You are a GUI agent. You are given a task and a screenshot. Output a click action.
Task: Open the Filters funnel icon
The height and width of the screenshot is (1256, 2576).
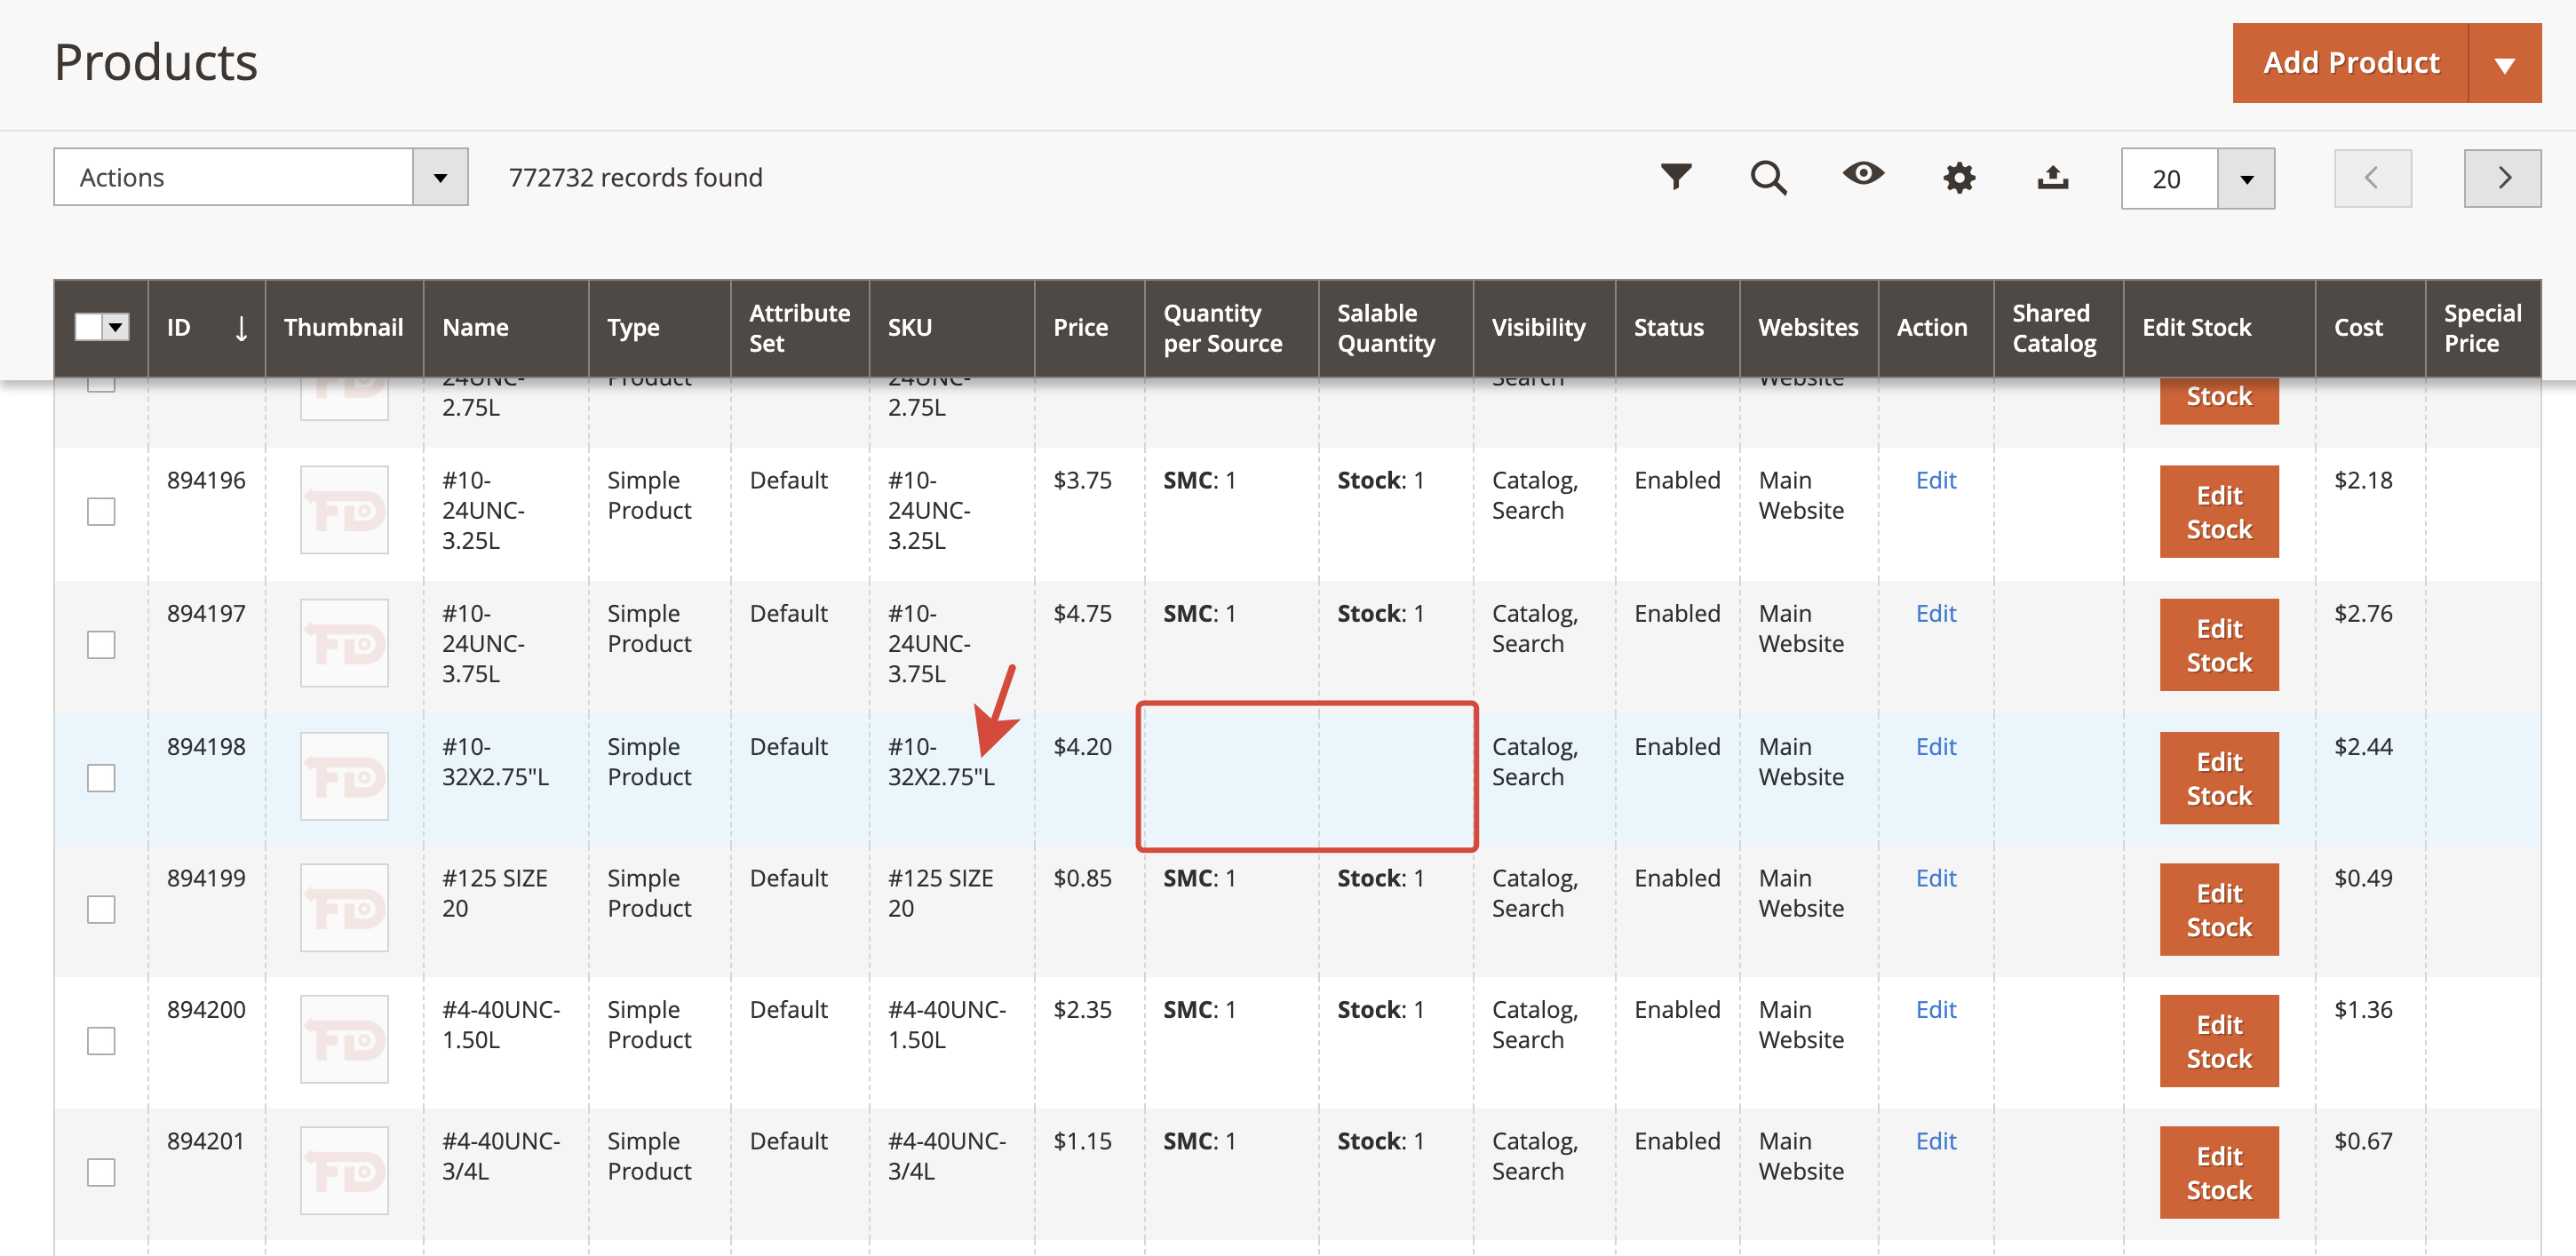pos(1675,177)
